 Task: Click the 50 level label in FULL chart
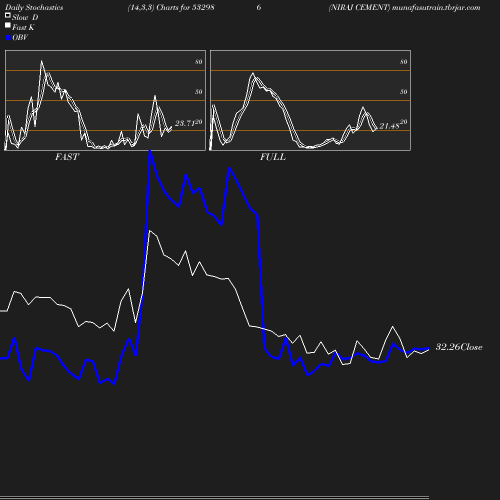click(404, 92)
